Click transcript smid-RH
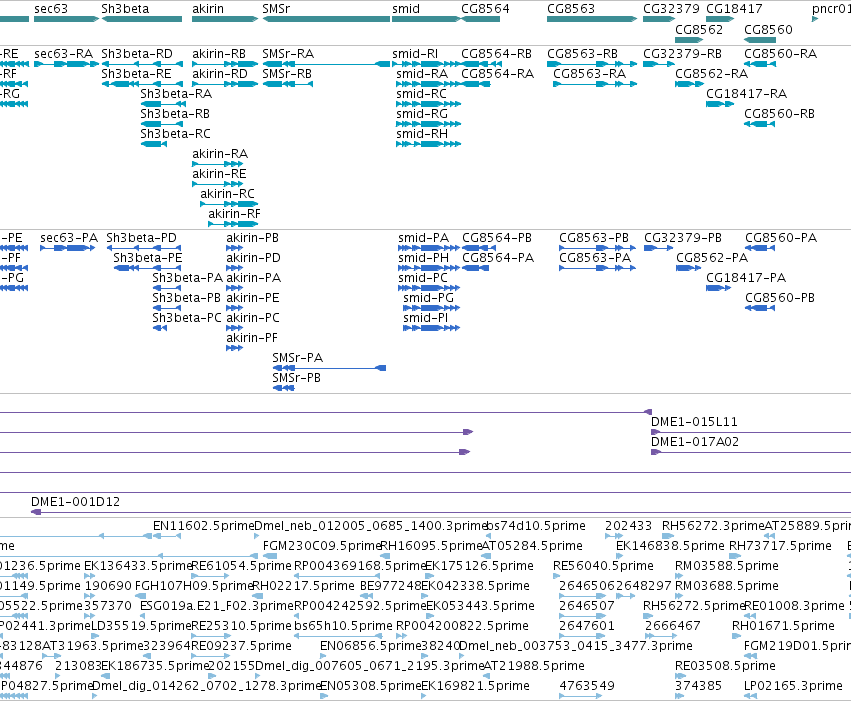851x701 pixels. pos(422,134)
